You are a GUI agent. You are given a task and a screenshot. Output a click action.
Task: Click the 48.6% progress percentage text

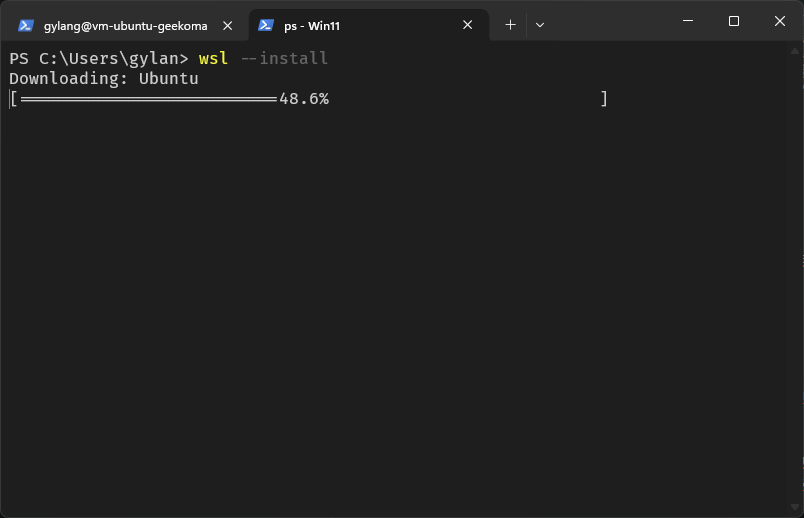point(304,99)
